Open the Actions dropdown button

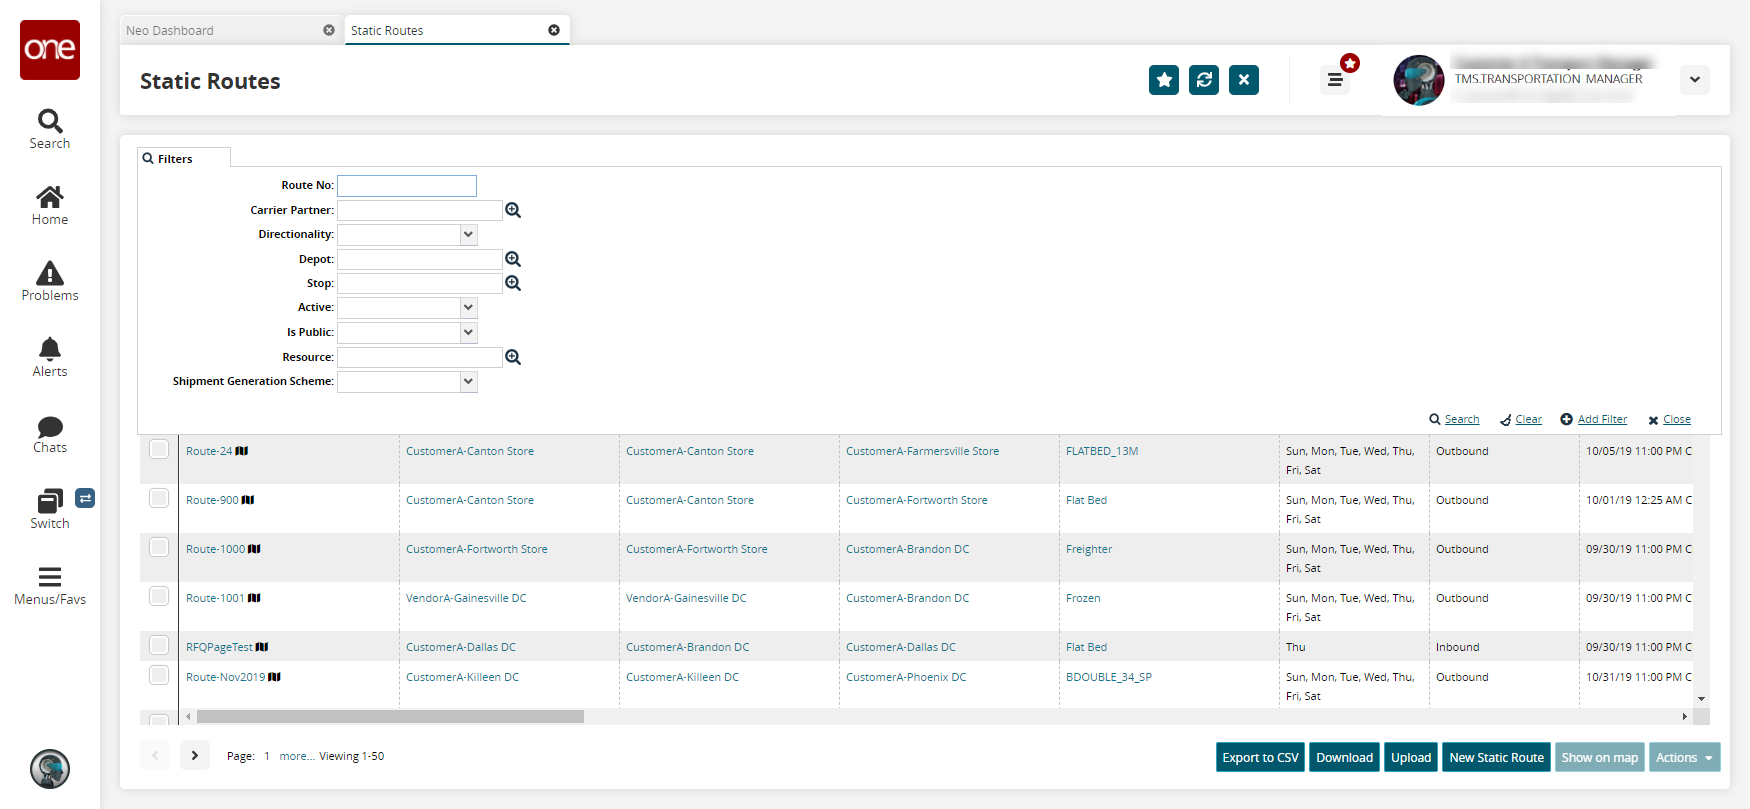(x=1684, y=757)
